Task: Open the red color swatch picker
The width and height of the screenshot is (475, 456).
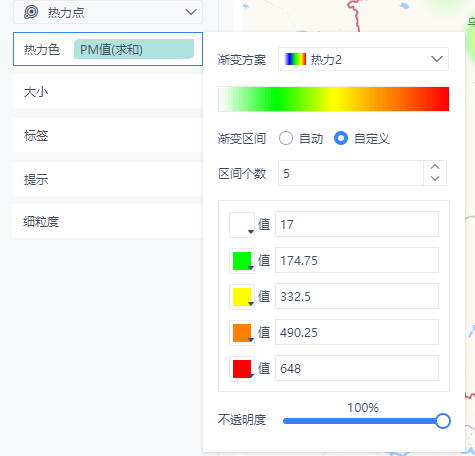Action: [x=242, y=369]
